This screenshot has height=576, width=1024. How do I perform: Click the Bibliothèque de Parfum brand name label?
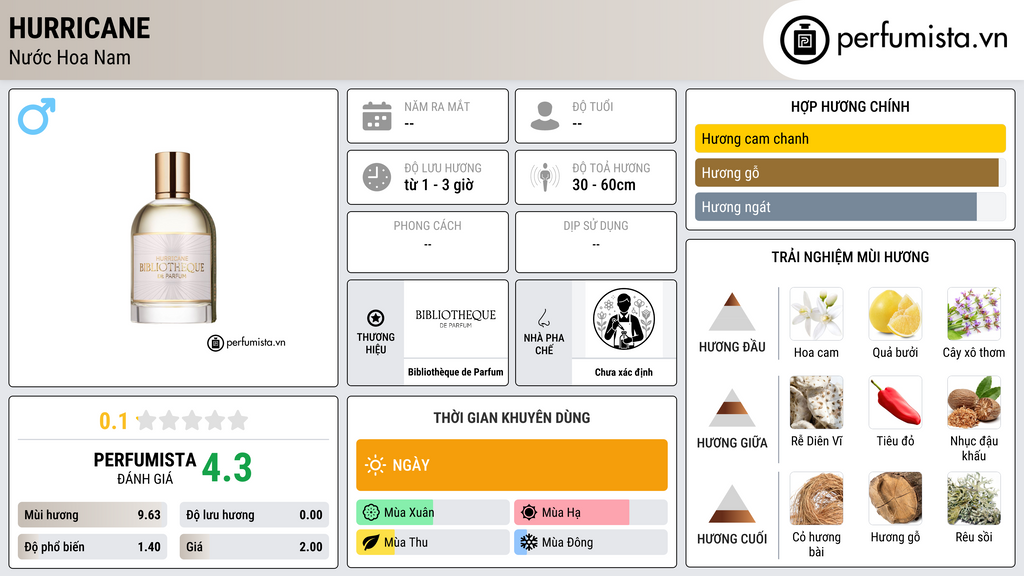coord(456,372)
